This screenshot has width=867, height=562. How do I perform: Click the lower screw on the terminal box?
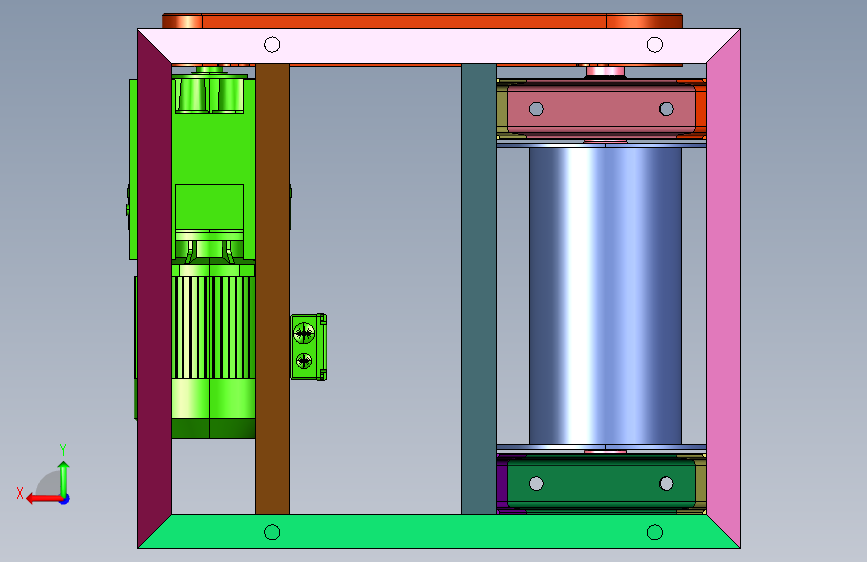click(x=304, y=361)
